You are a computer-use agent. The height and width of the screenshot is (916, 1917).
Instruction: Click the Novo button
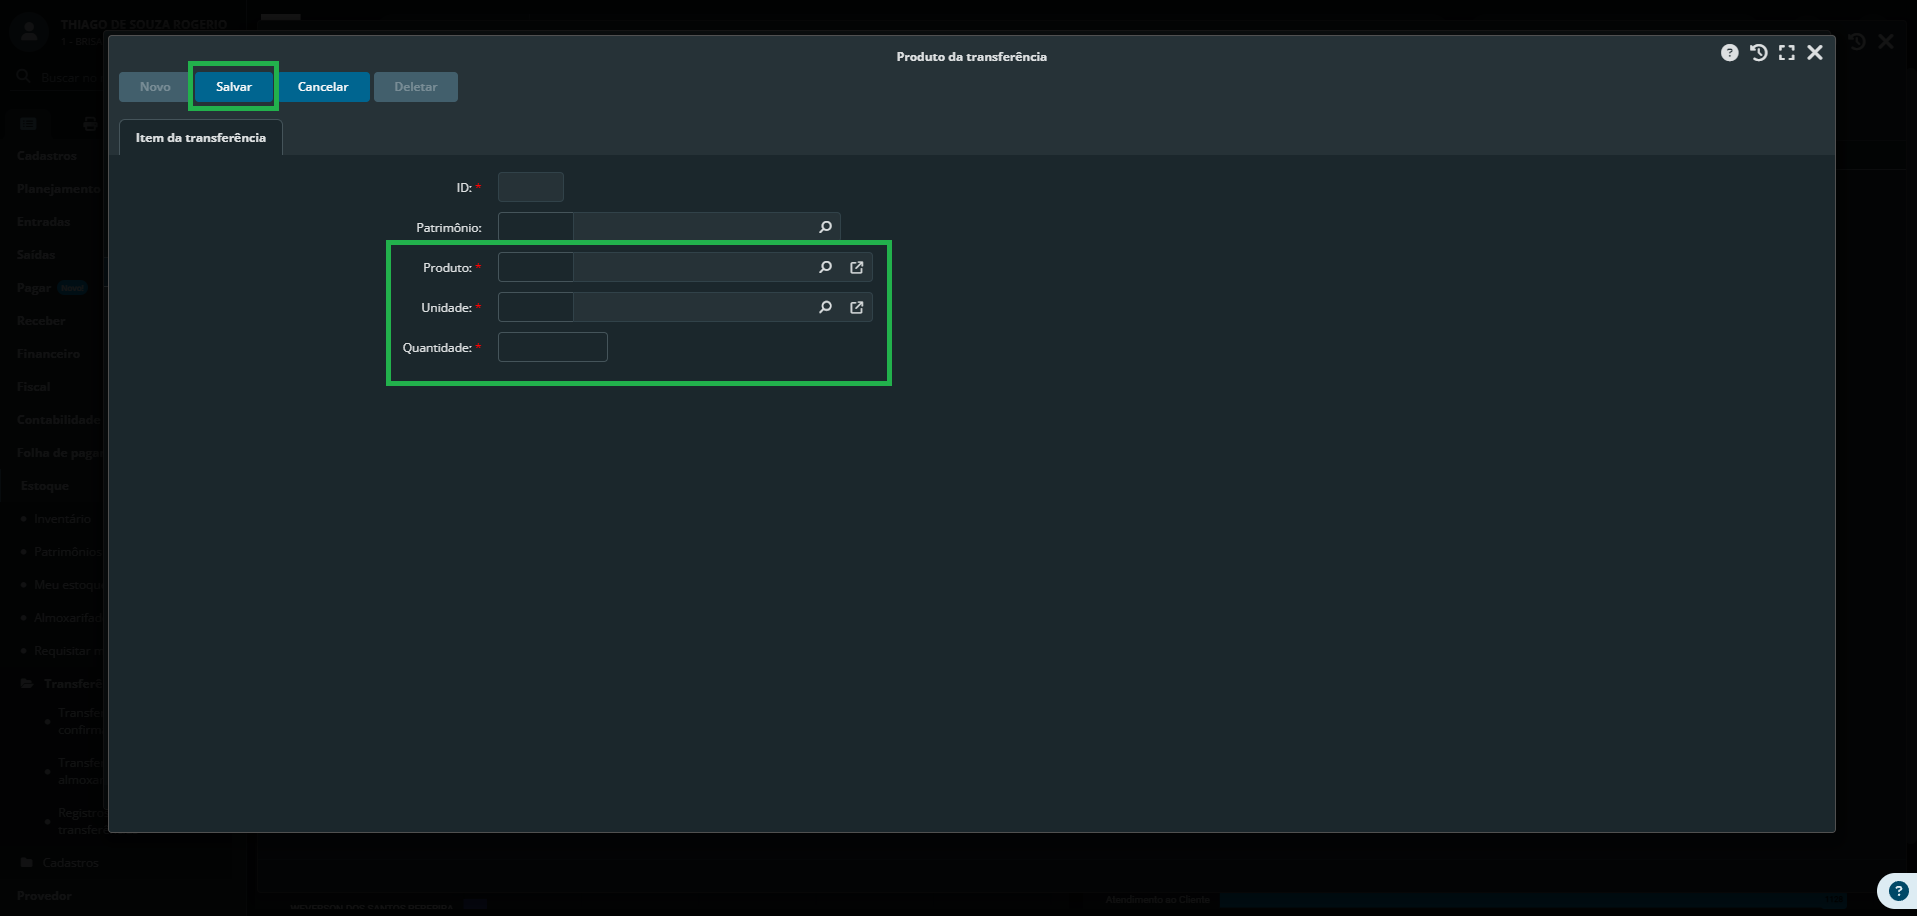click(155, 87)
